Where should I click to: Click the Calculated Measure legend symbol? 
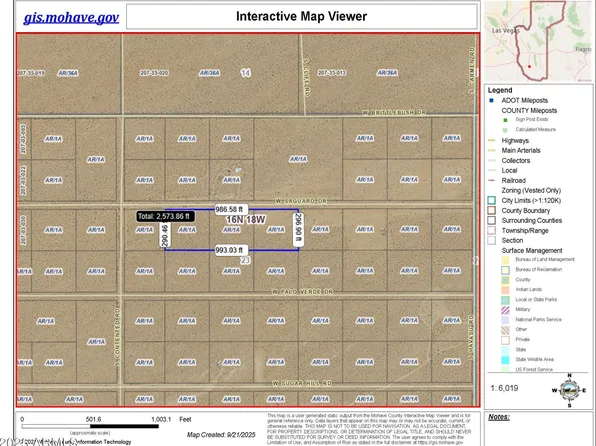[505, 130]
